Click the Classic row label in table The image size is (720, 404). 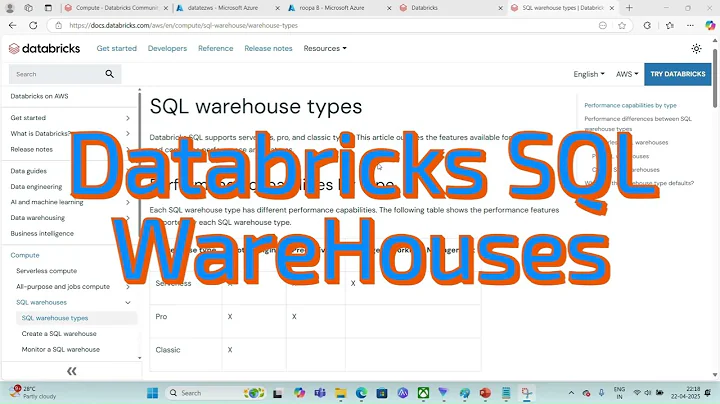pos(168,350)
